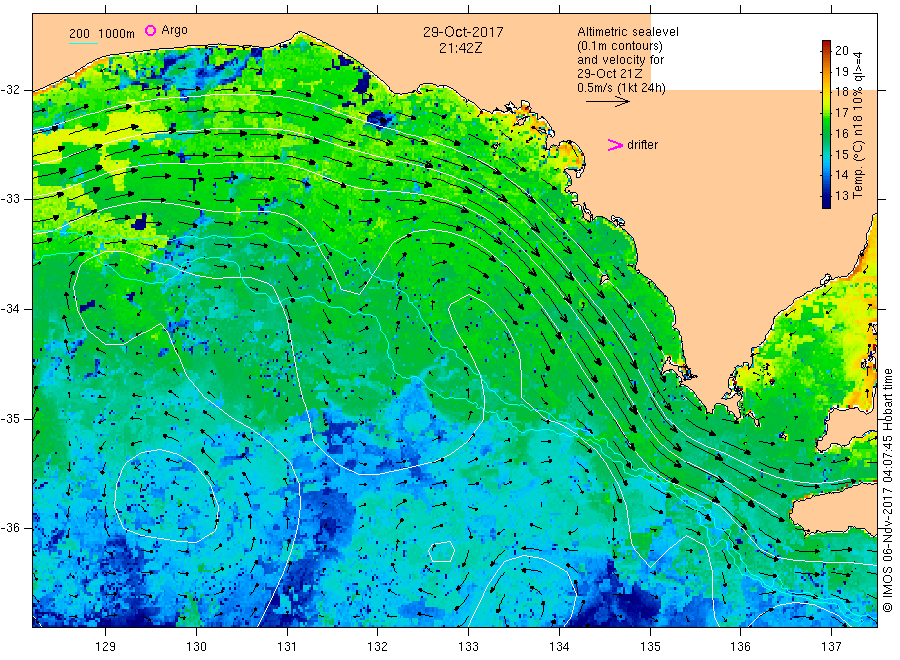The image size is (900, 660).
Task: Click longitude axis label 132
Action: 378,646
